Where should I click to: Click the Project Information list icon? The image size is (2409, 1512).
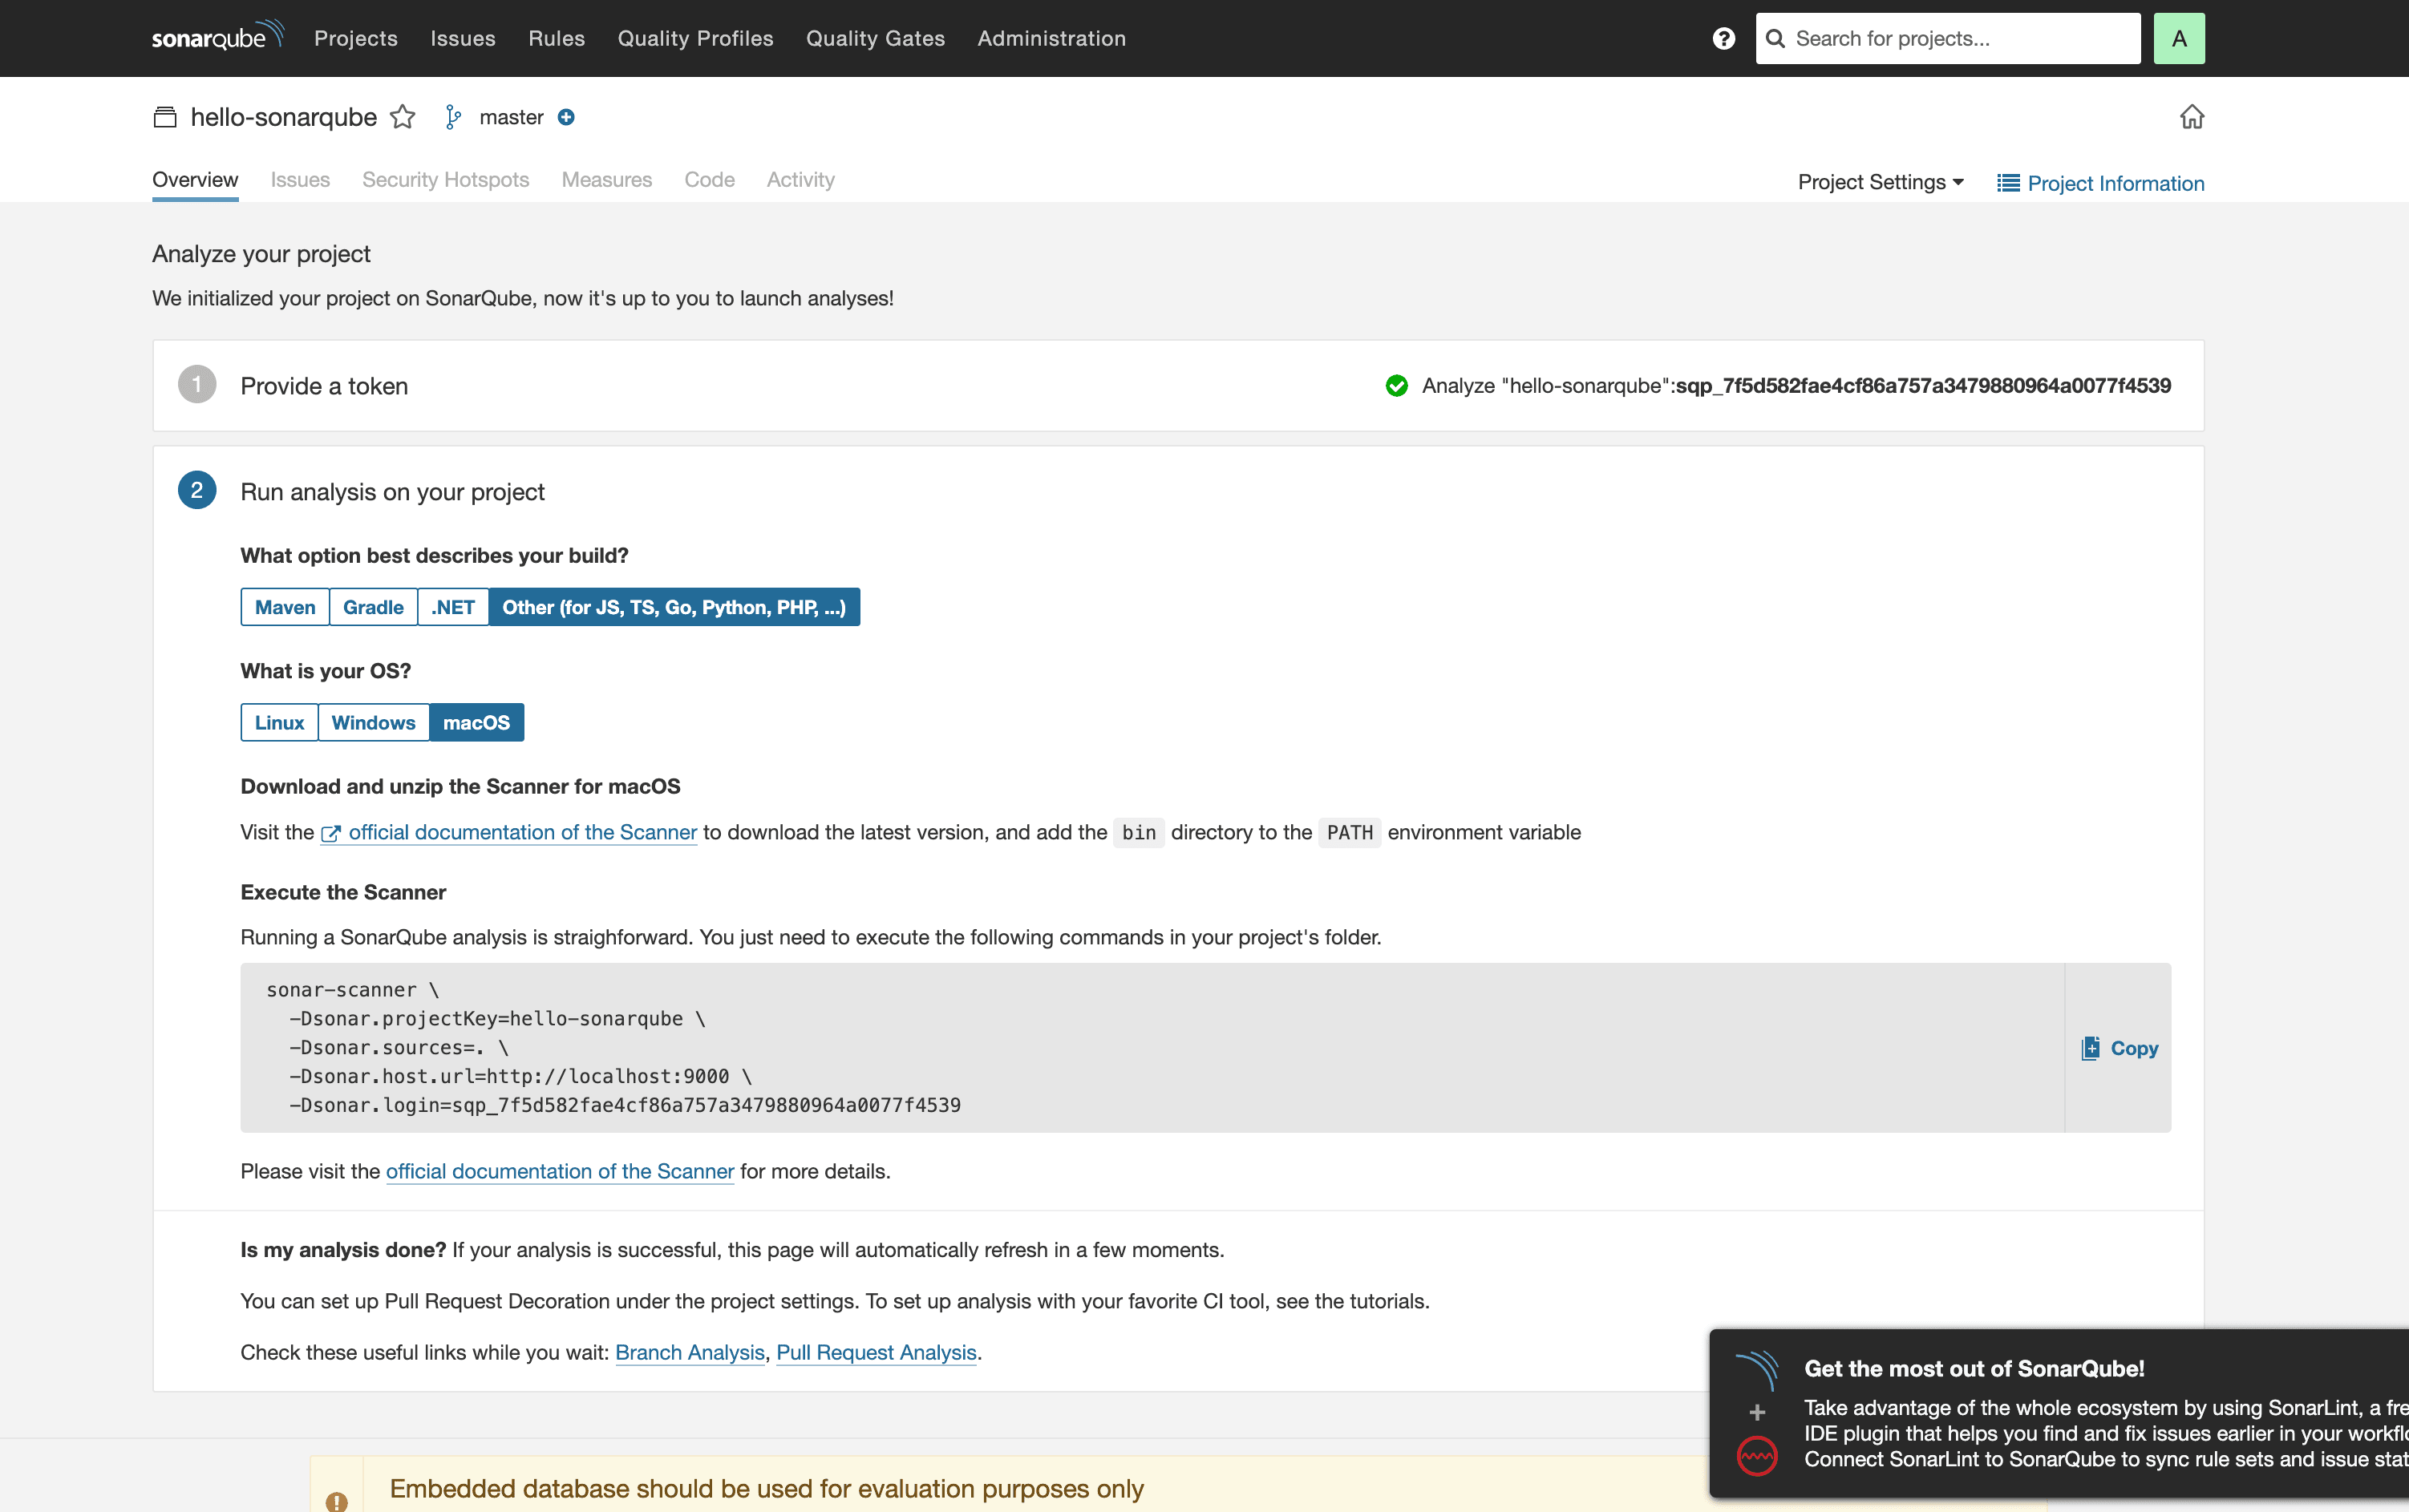pyautogui.click(x=2007, y=183)
